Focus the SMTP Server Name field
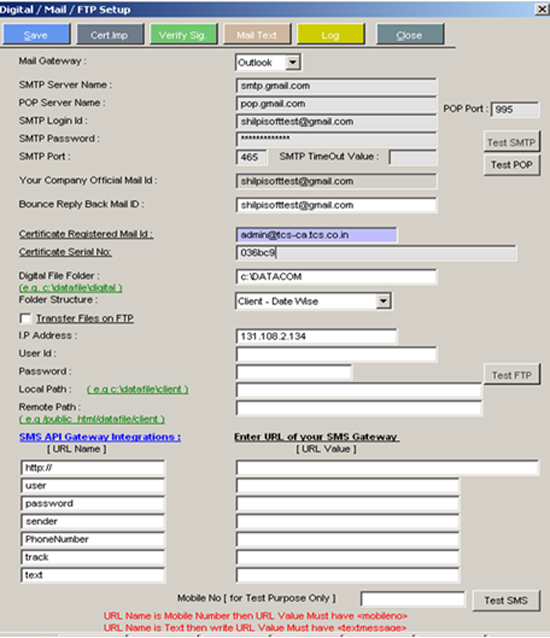Image resolution: width=550 pixels, height=638 pixels. pyautogui.click(x=336, y=86)
